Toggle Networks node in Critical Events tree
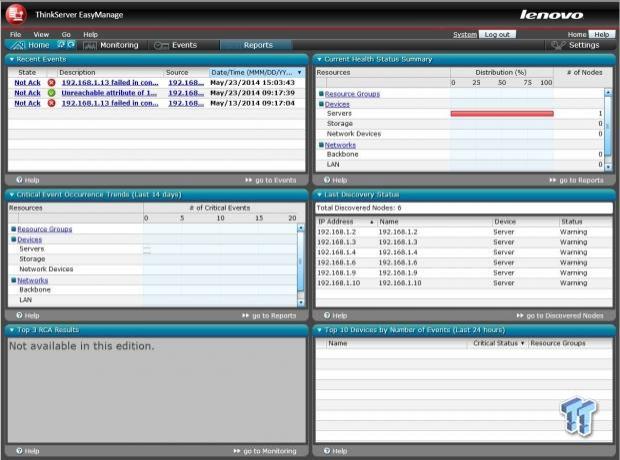620x460 pixels. pos(13,280)
